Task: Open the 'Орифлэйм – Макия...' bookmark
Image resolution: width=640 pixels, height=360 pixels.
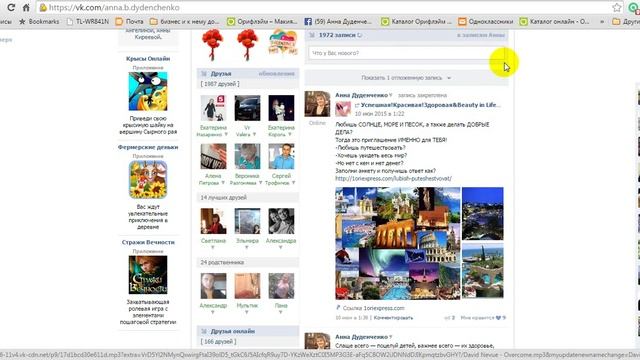Action: (262, 21)
